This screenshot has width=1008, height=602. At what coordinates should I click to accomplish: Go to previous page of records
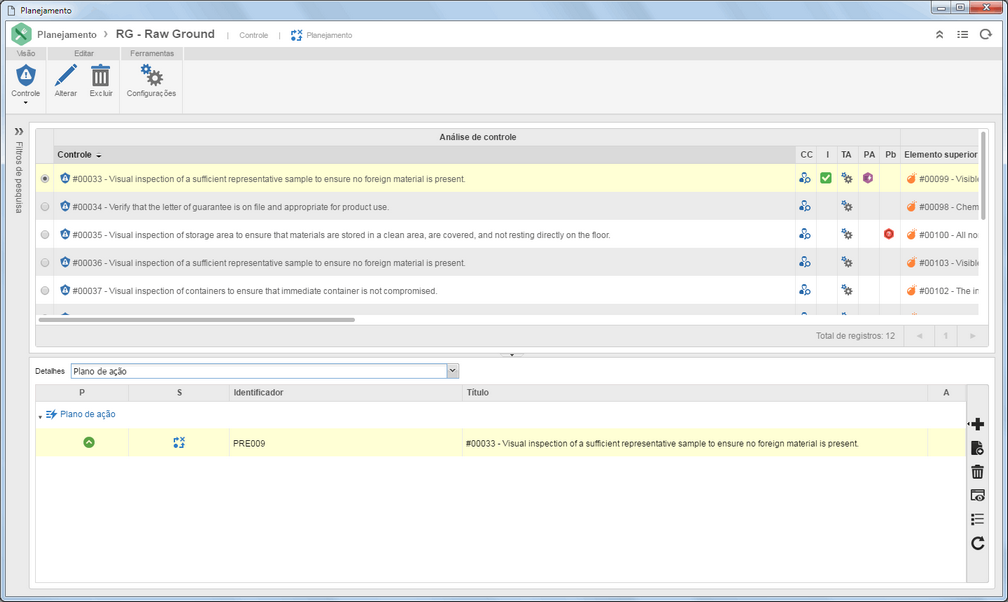click(x=919, y=336)
